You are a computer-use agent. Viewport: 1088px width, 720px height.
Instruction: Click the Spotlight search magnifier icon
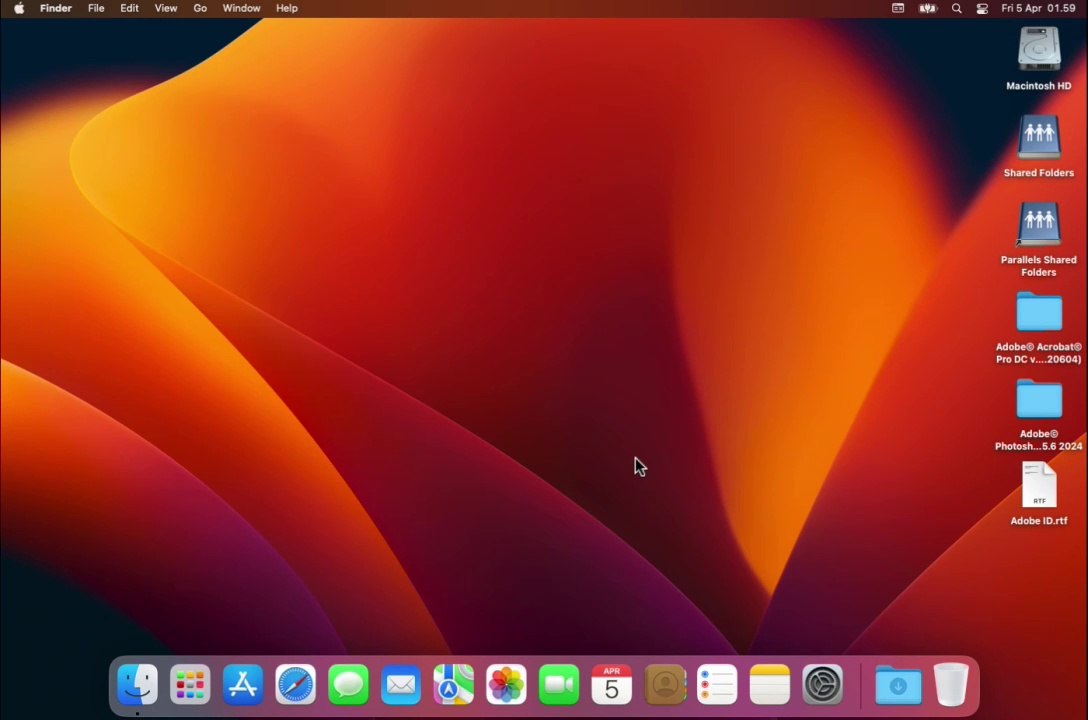click(x=956, y=8)
